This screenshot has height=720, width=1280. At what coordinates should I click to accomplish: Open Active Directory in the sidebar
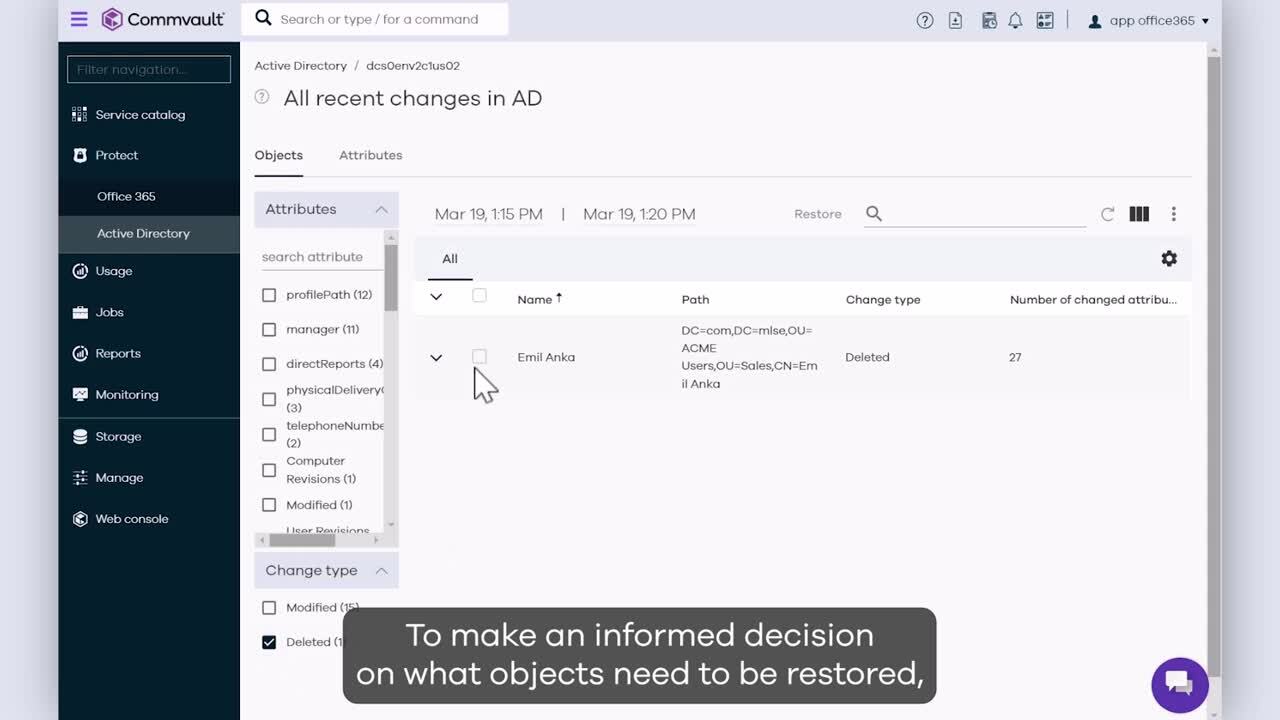[x=143, y=233]
